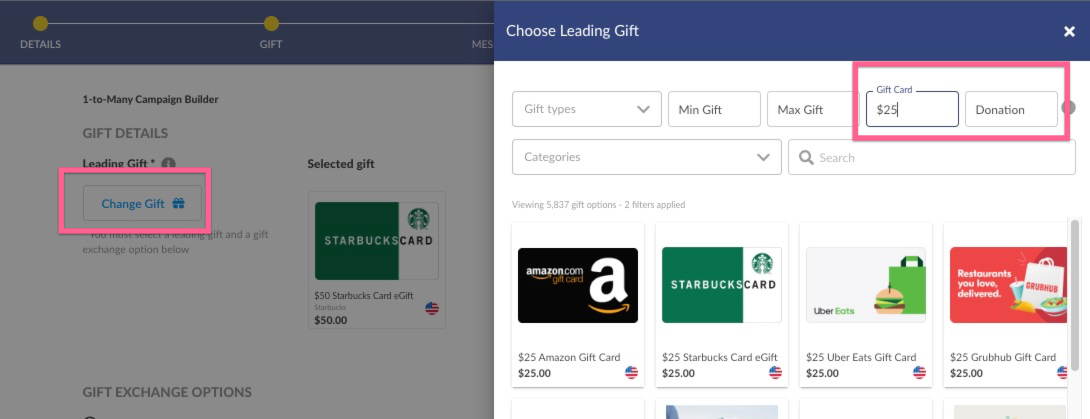Close the Choose Leading Gift panel
This screenshot has height=419, width=1090.
[1069, 31]
